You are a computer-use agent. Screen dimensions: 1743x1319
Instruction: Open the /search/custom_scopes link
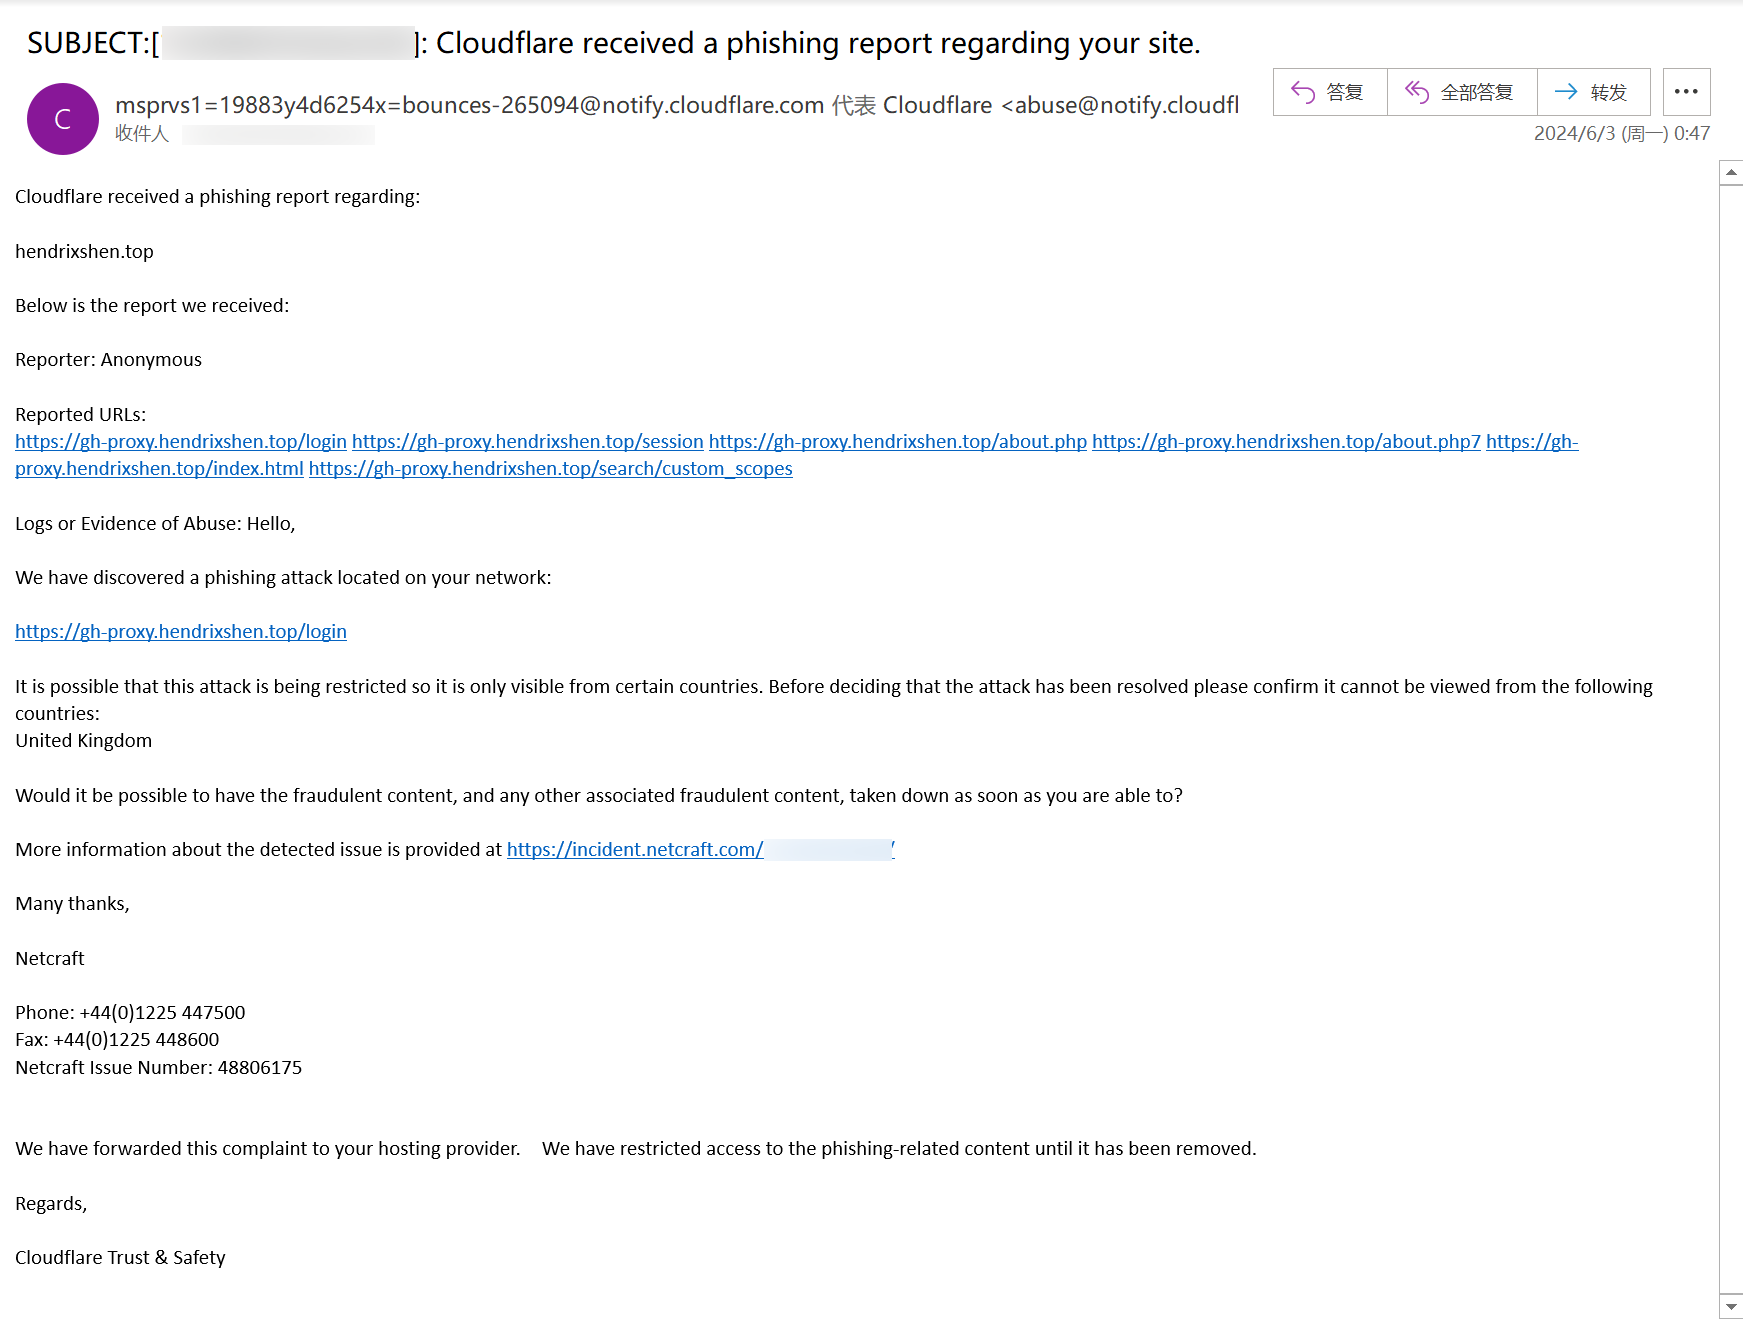[550, 469]
